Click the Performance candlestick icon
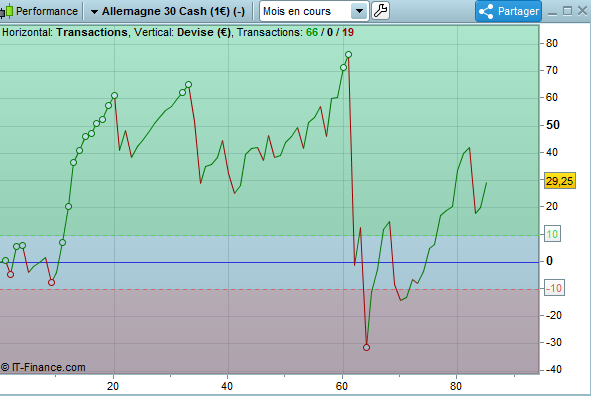Screen dimensions: 591x396 point(7,11)
